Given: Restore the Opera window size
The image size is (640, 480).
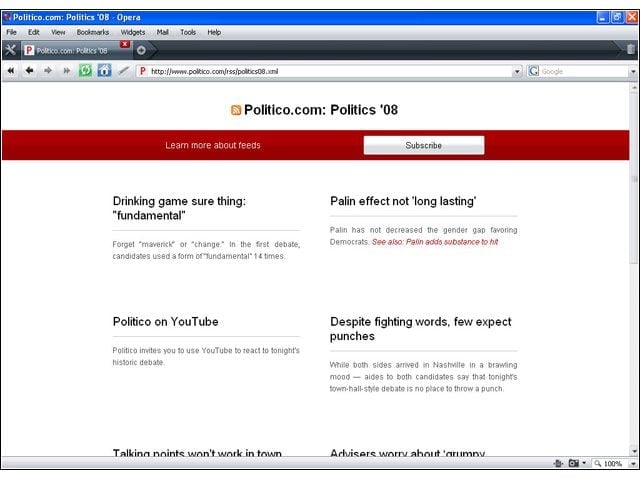Looking at the screenshot, I should point(617,17).
